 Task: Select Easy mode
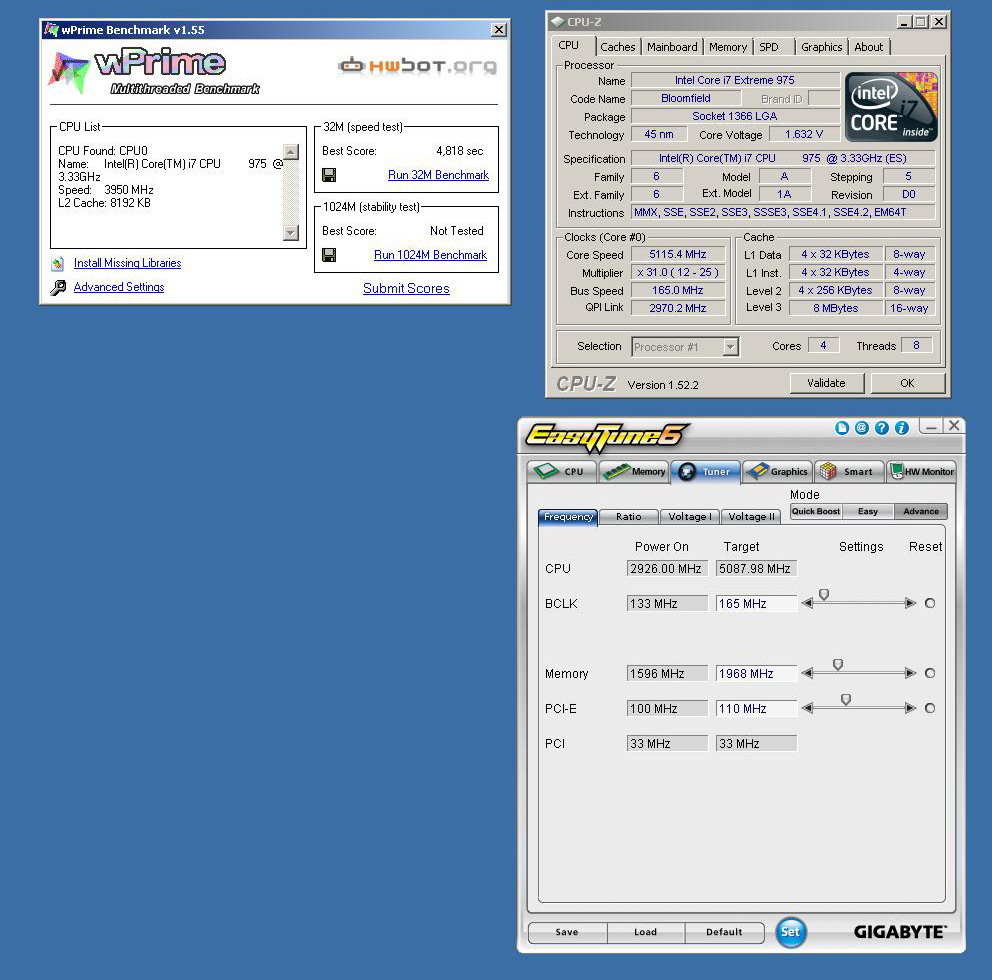[868, 511]
